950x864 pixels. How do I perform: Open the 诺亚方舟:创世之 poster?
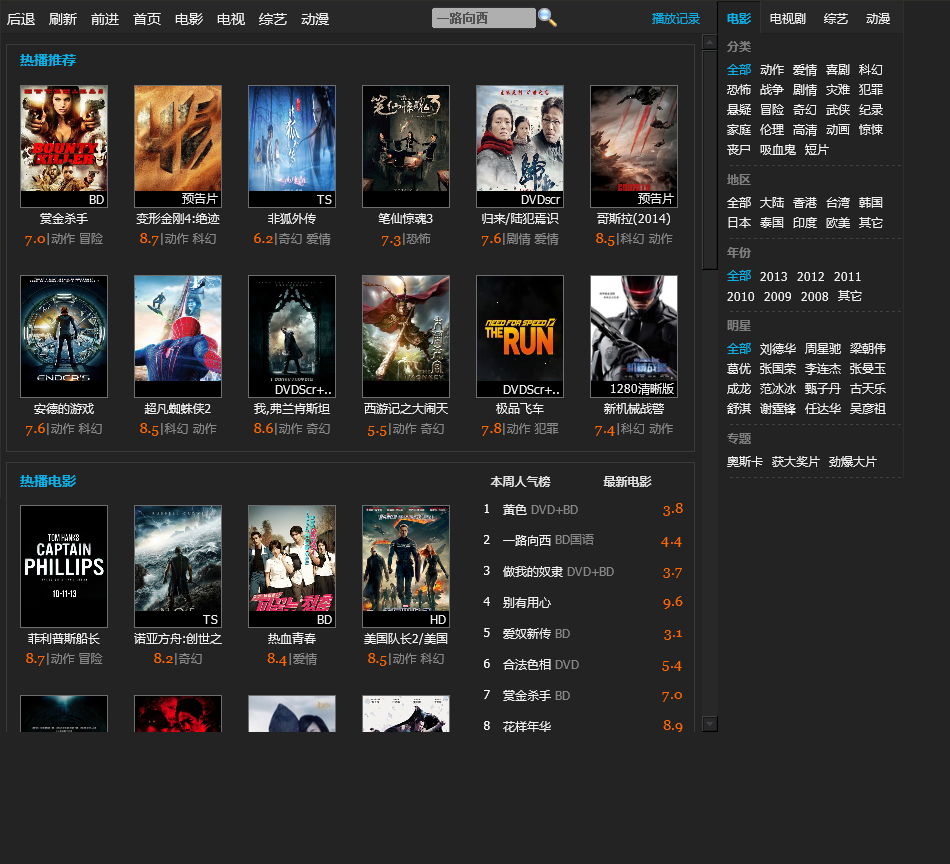click(178, 566)
